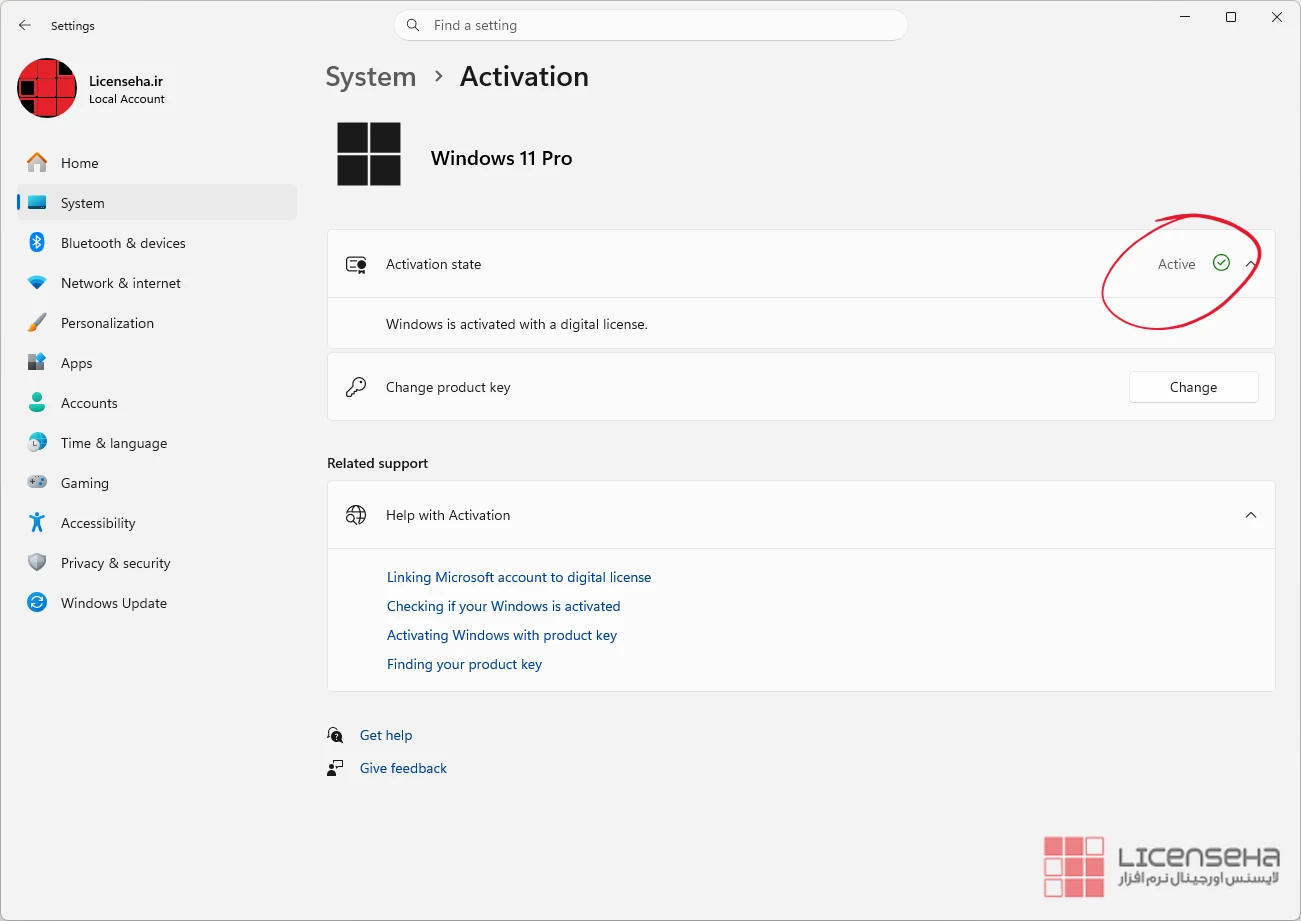Click the Accounts person icon
1301x921 pixels.
click(37, 403)
